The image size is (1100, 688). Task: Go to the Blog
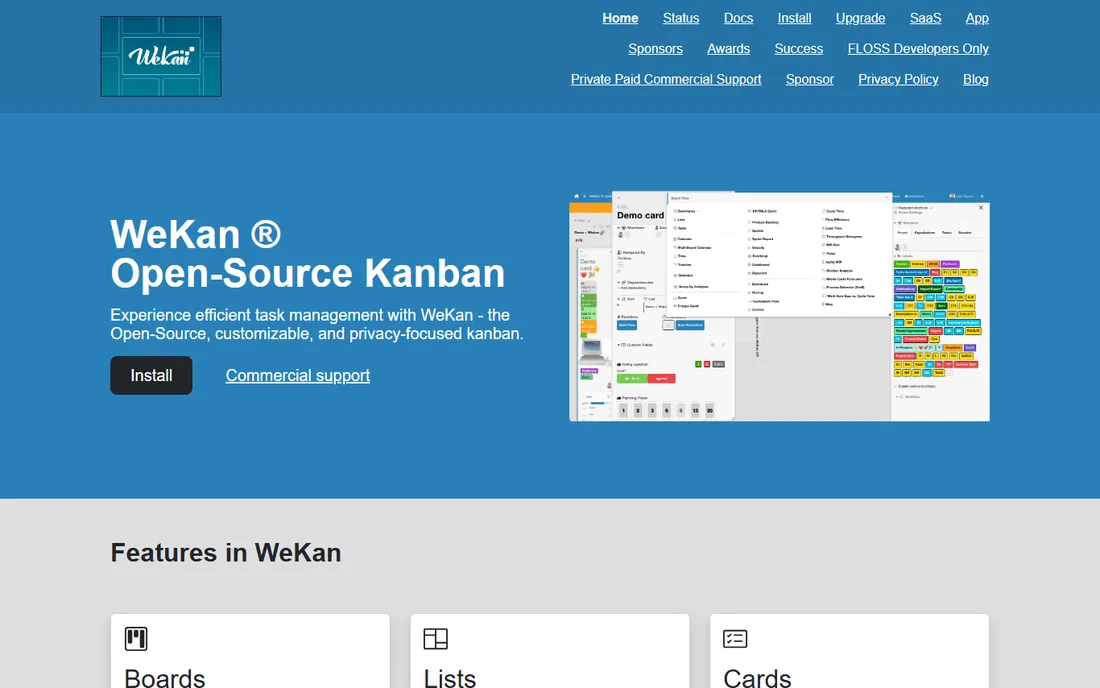click(975, 79)
